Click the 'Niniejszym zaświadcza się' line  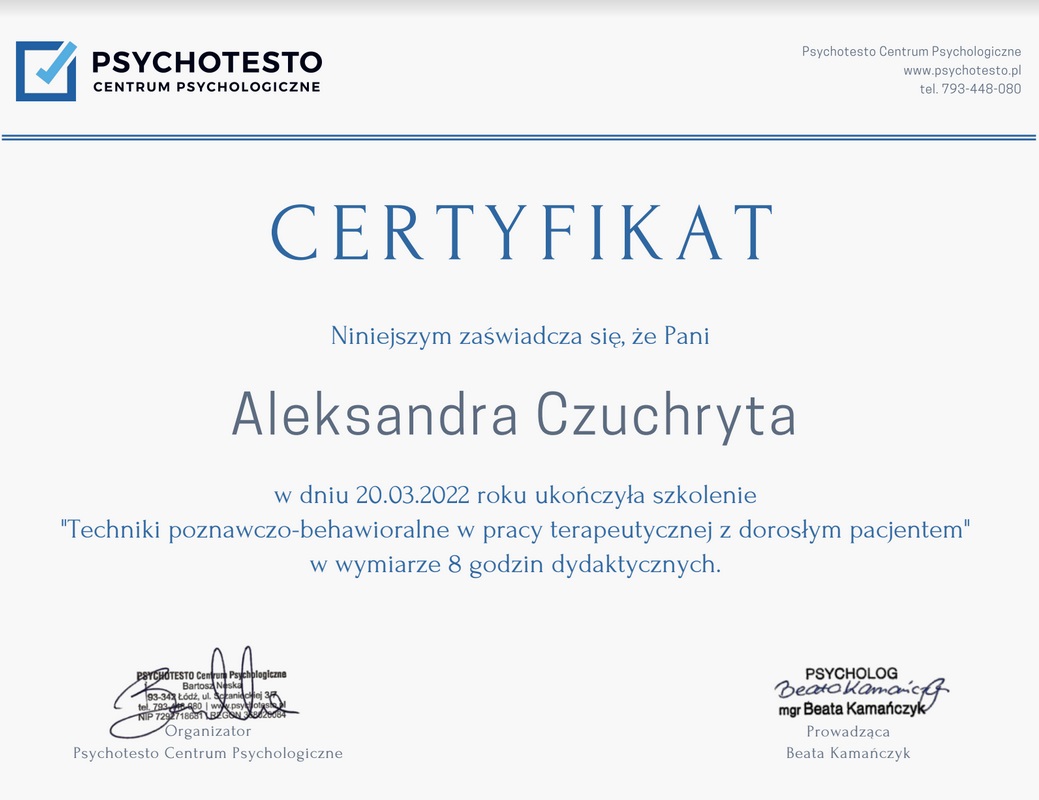[520, 336]
